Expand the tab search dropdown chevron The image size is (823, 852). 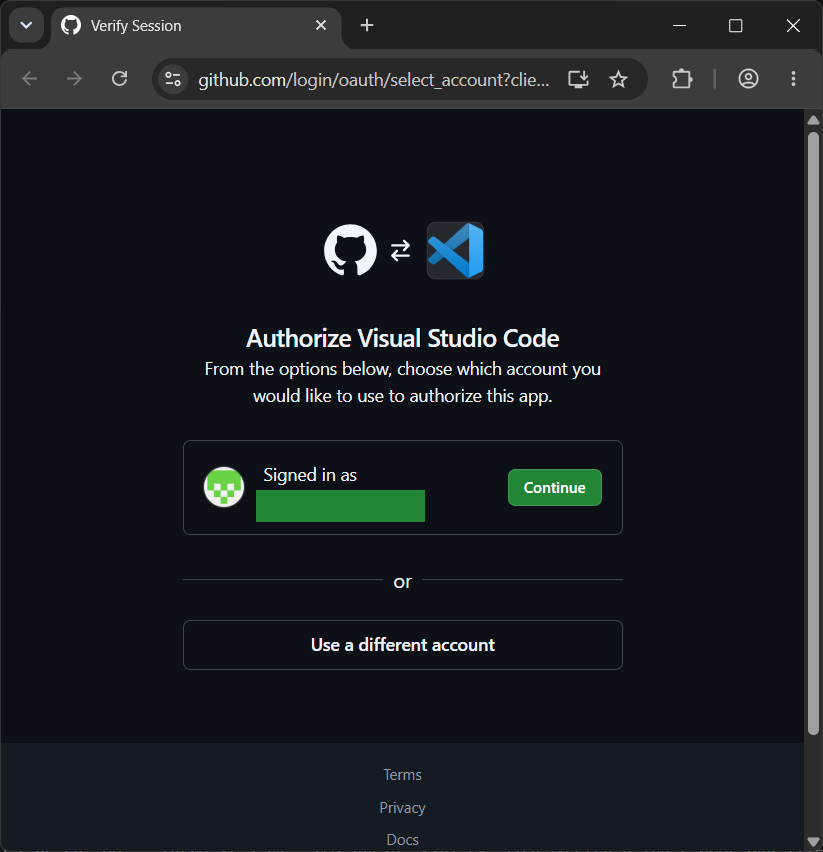[26, 26]
